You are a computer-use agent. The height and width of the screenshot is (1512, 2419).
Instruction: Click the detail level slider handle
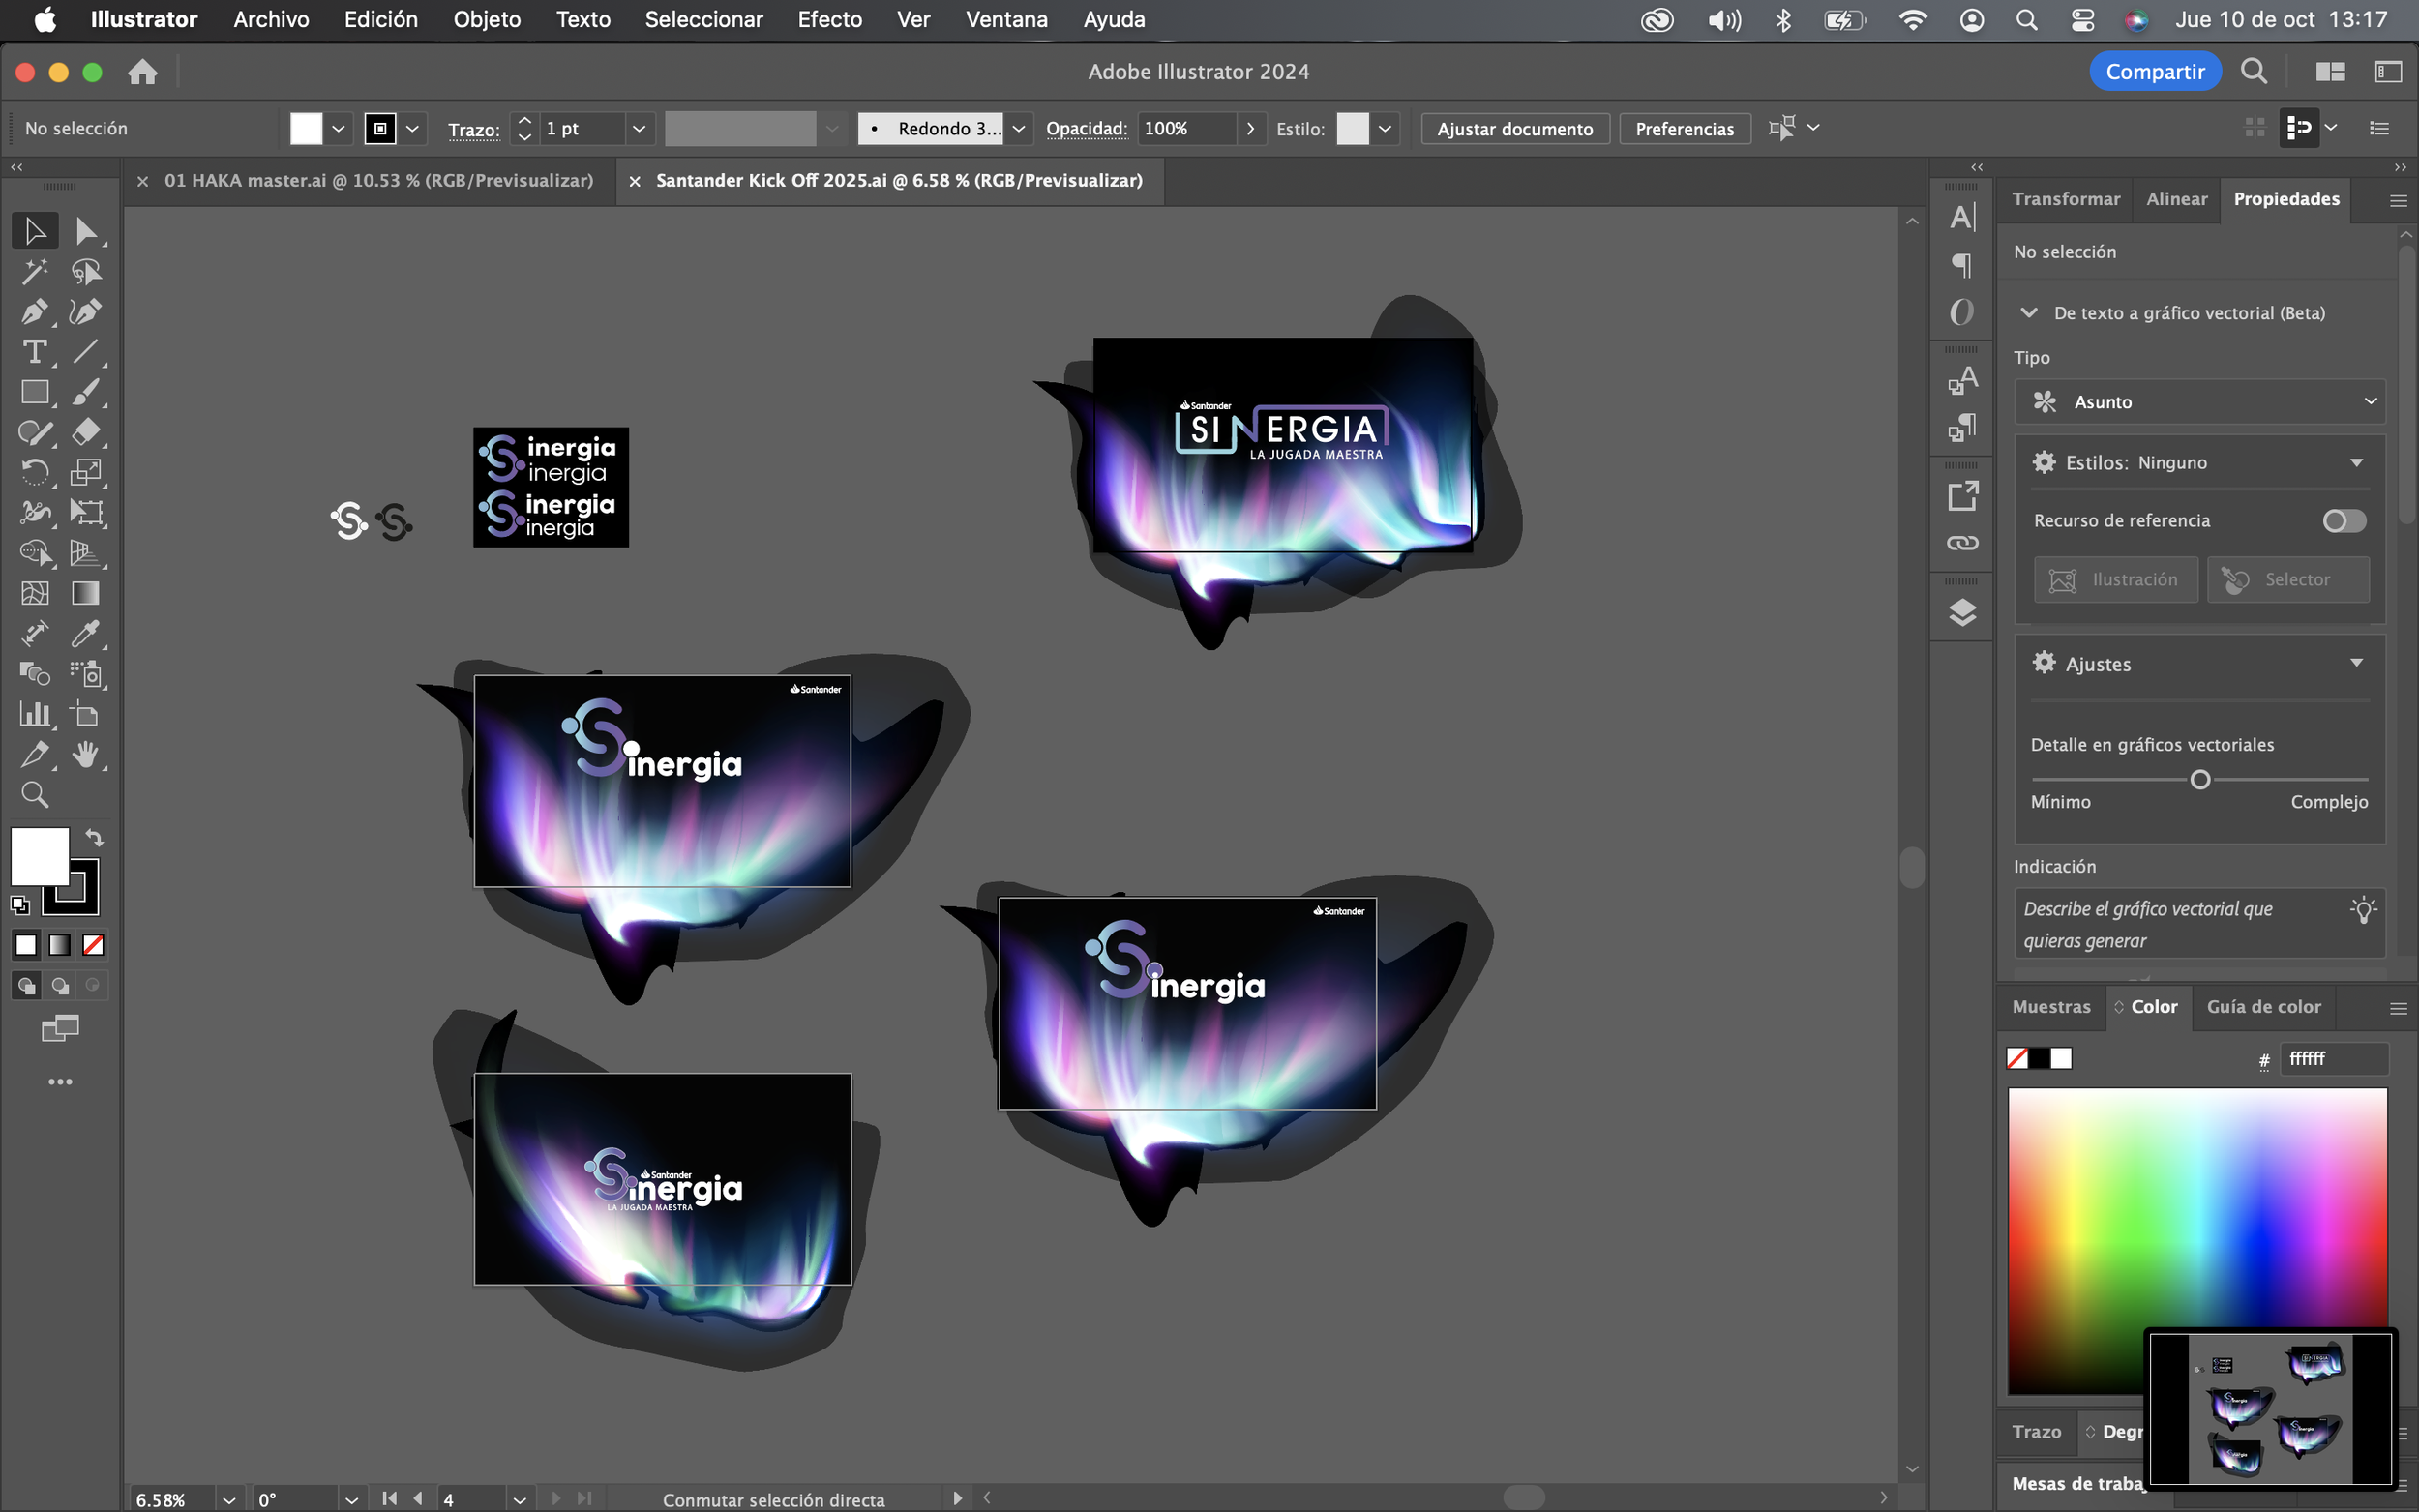(2200, 779)
